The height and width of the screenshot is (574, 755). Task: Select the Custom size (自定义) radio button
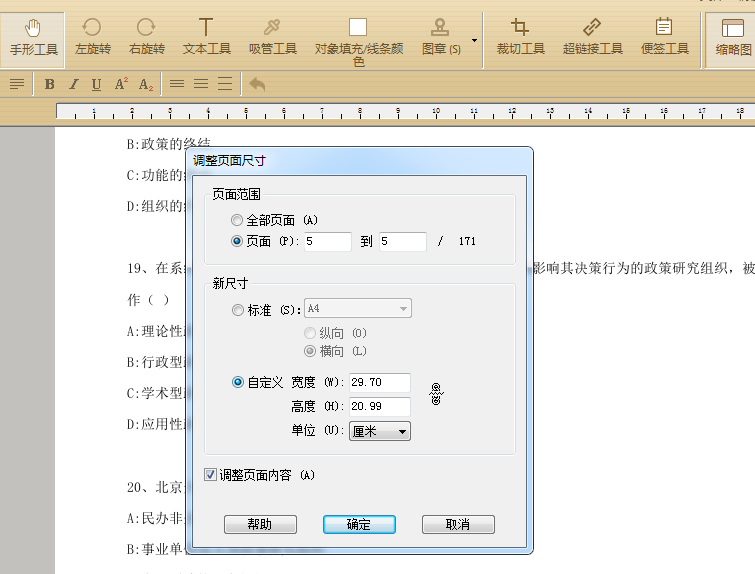click(237, 382)
